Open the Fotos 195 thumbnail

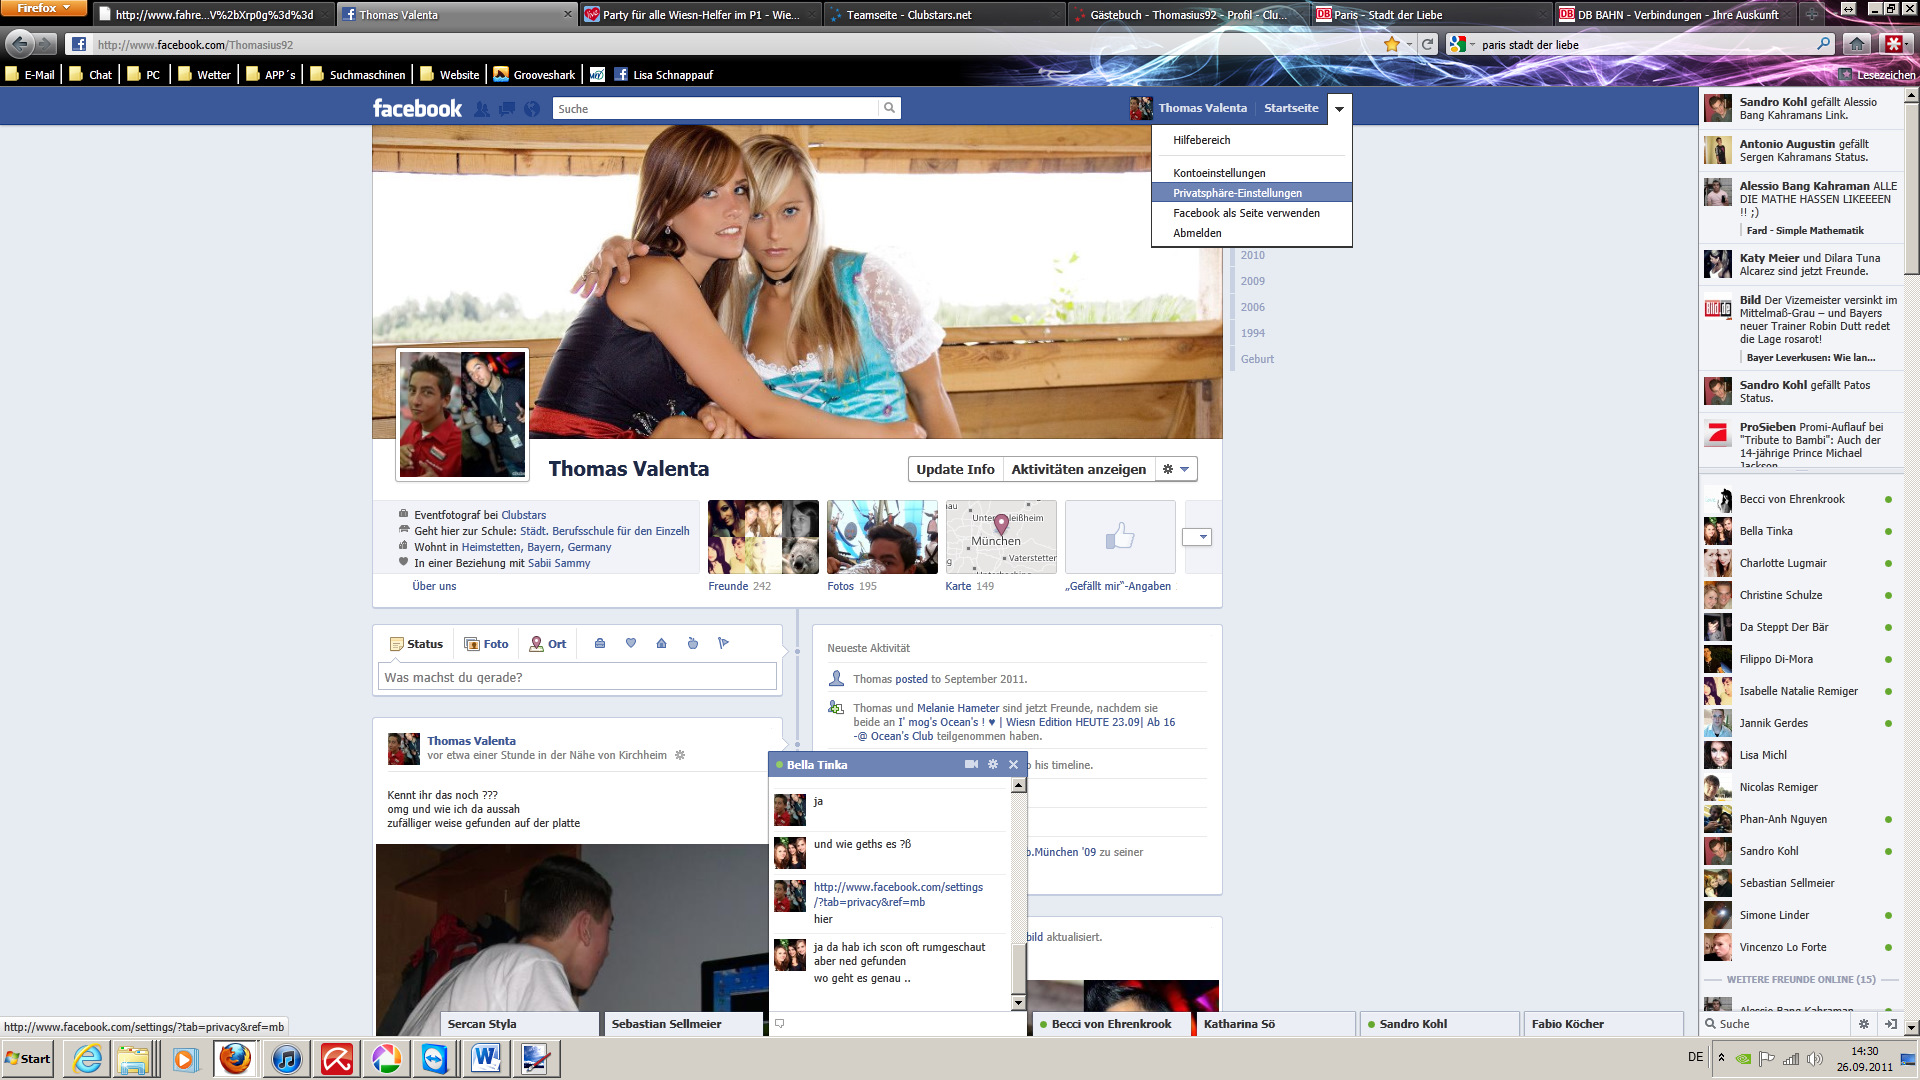(x=882, y=537)
